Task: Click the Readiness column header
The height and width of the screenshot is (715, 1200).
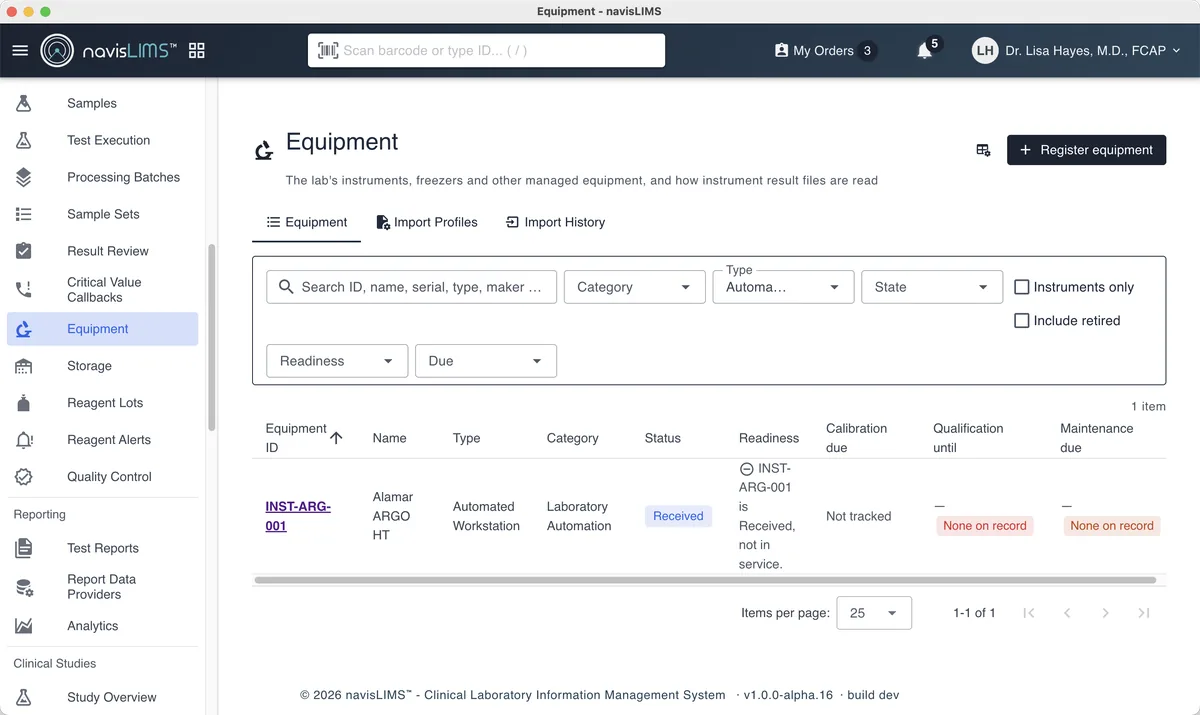Action: click(769, 438)
